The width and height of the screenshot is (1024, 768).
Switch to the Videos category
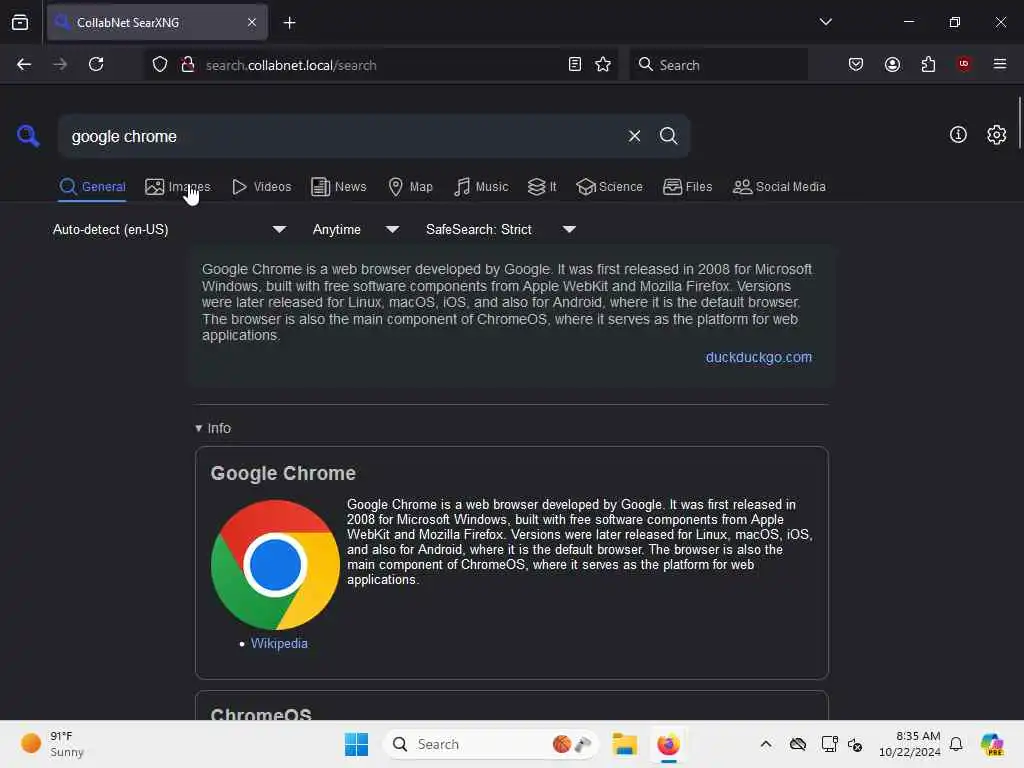coord(261,187)
